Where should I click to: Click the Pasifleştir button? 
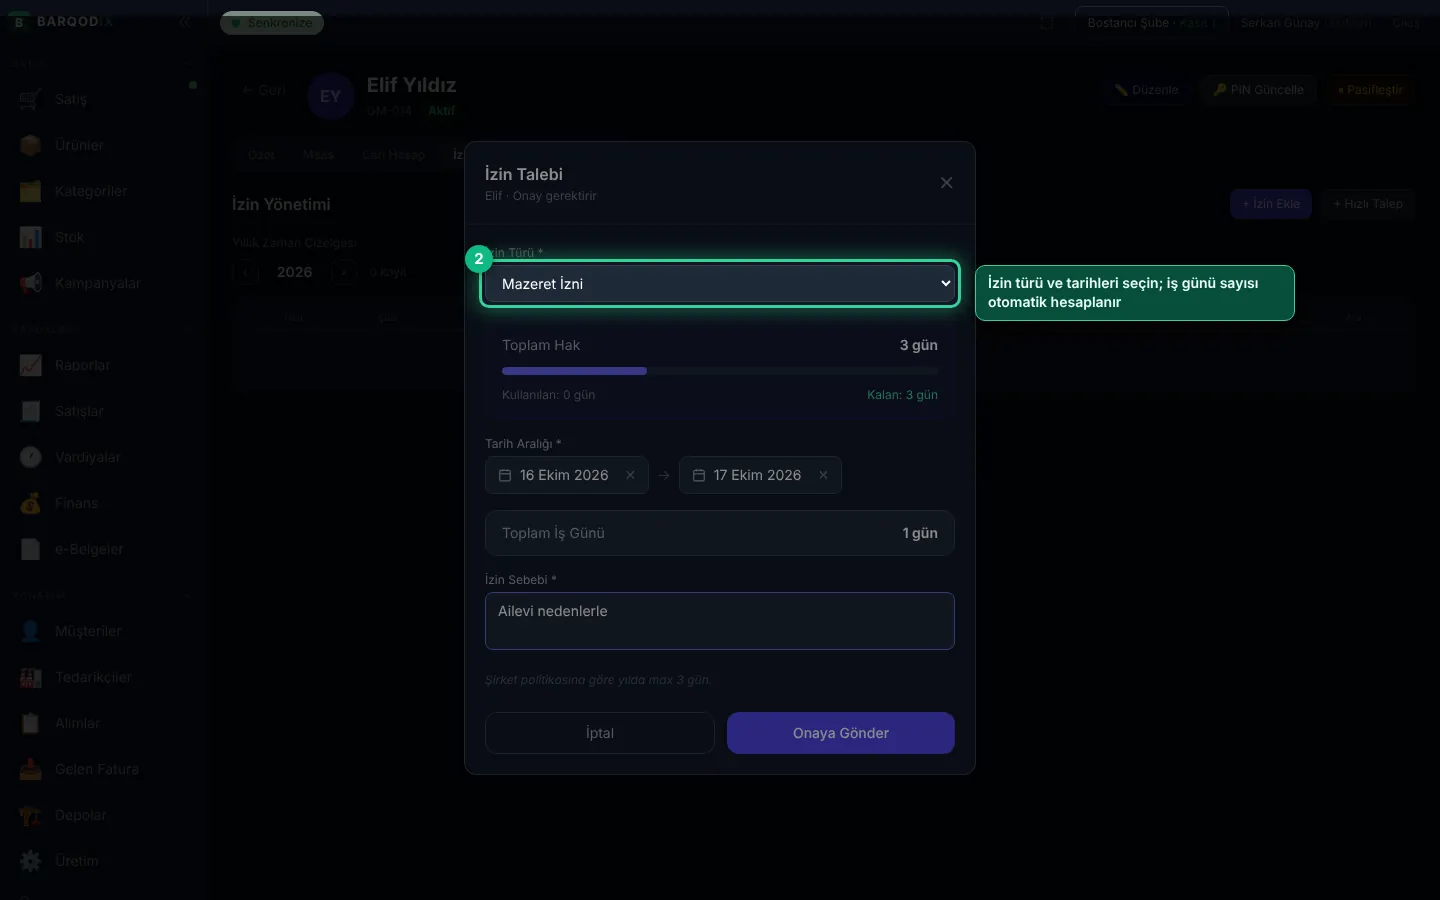pos(1371,90)
